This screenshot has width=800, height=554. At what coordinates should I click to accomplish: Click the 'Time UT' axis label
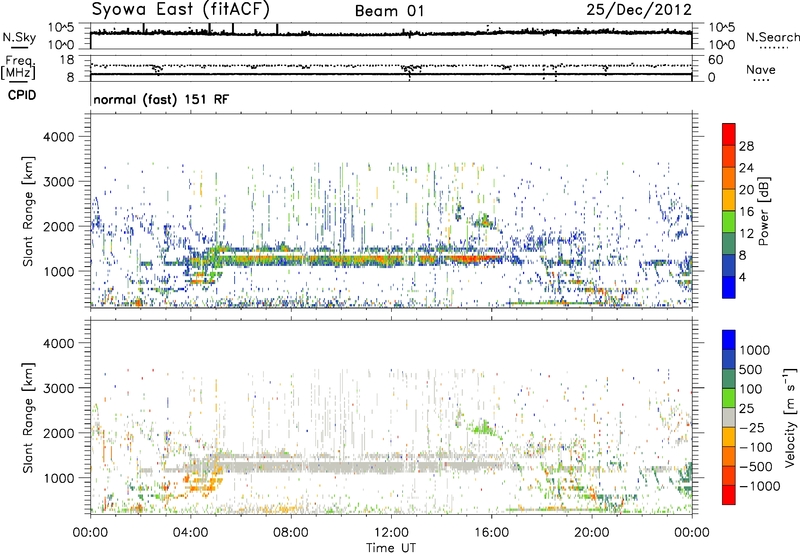tap(391, 548)
